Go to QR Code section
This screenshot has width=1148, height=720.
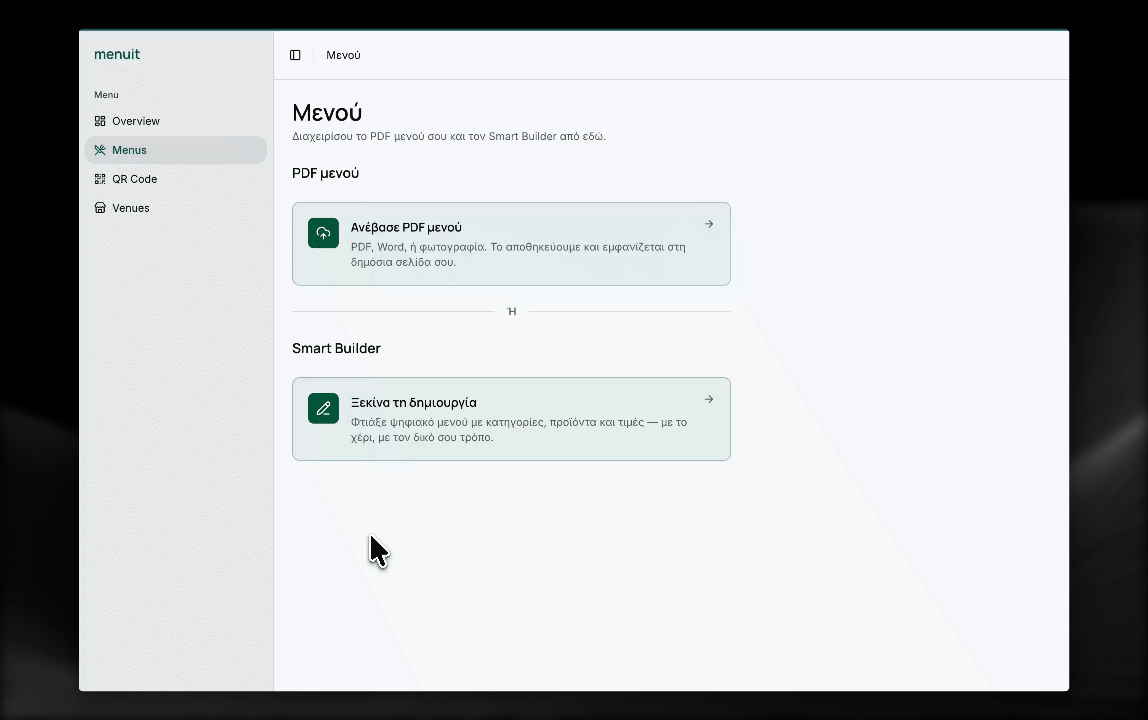(x=176, y=179)
